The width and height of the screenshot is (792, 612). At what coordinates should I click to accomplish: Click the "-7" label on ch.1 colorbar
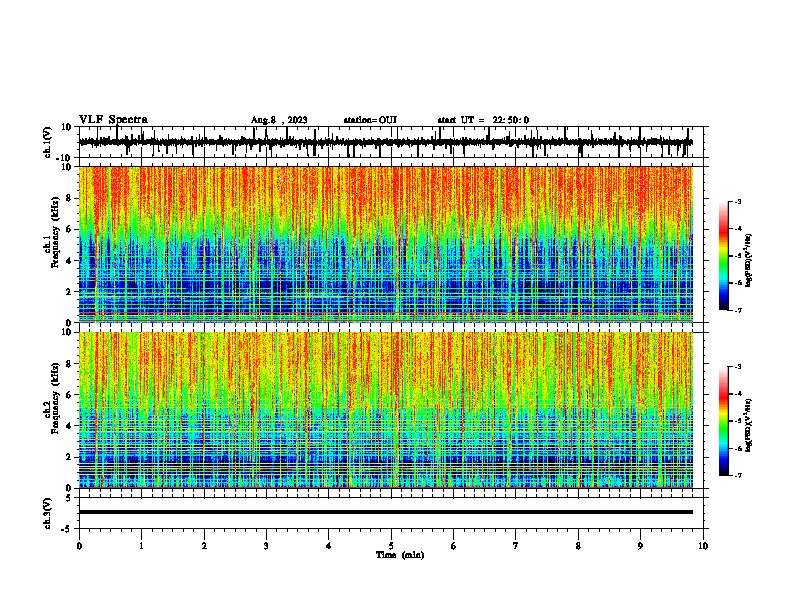coord(737,310)
